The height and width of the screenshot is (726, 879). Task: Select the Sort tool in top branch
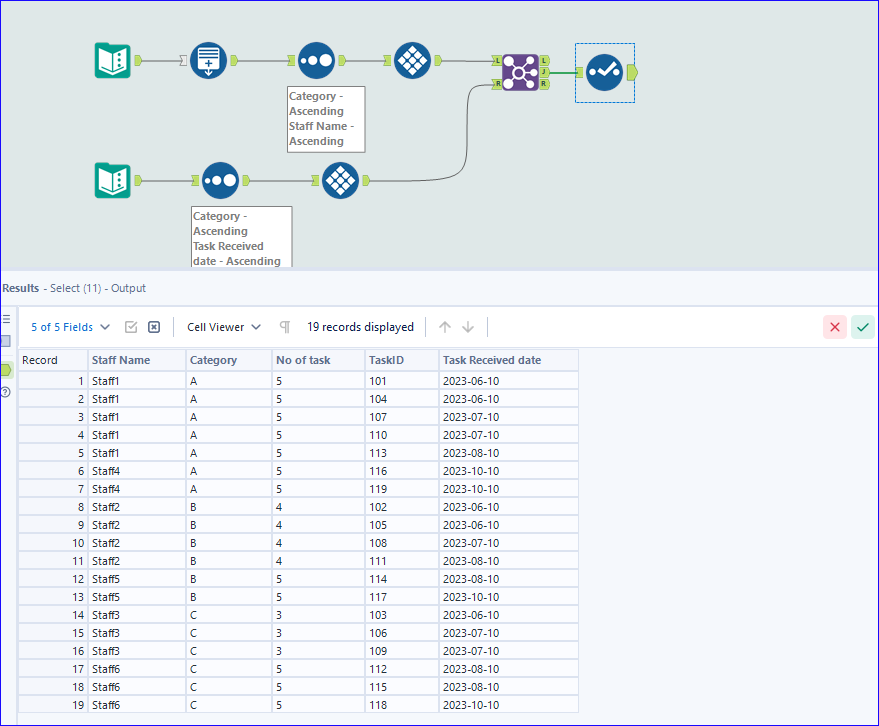coord(316,61)
